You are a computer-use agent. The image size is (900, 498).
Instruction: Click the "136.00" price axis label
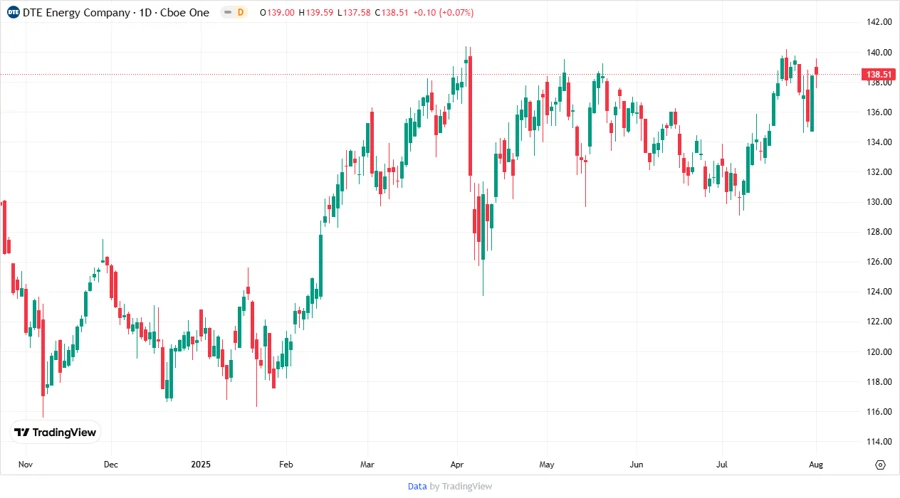pos(879,112)
